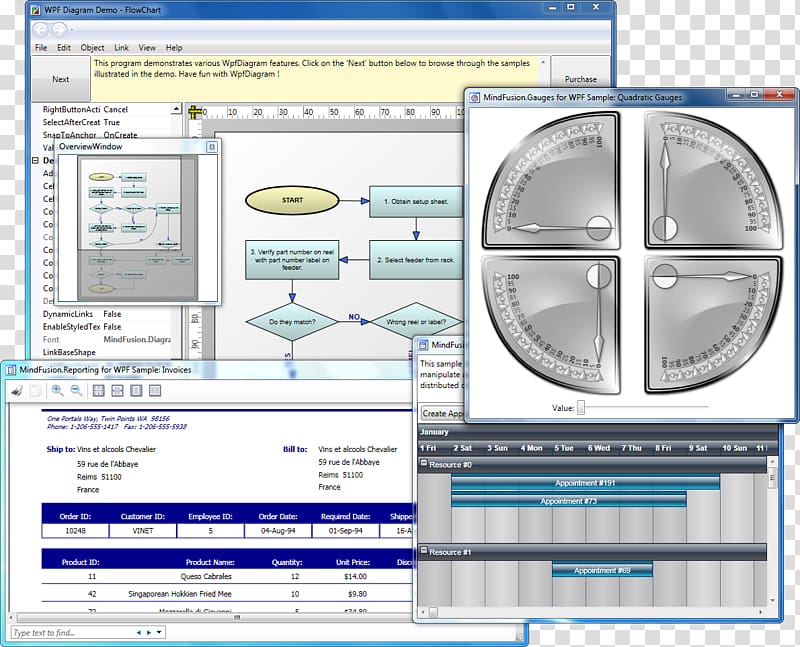
Task: Select the fit-width page view icon
Action: tap(117, 391)
